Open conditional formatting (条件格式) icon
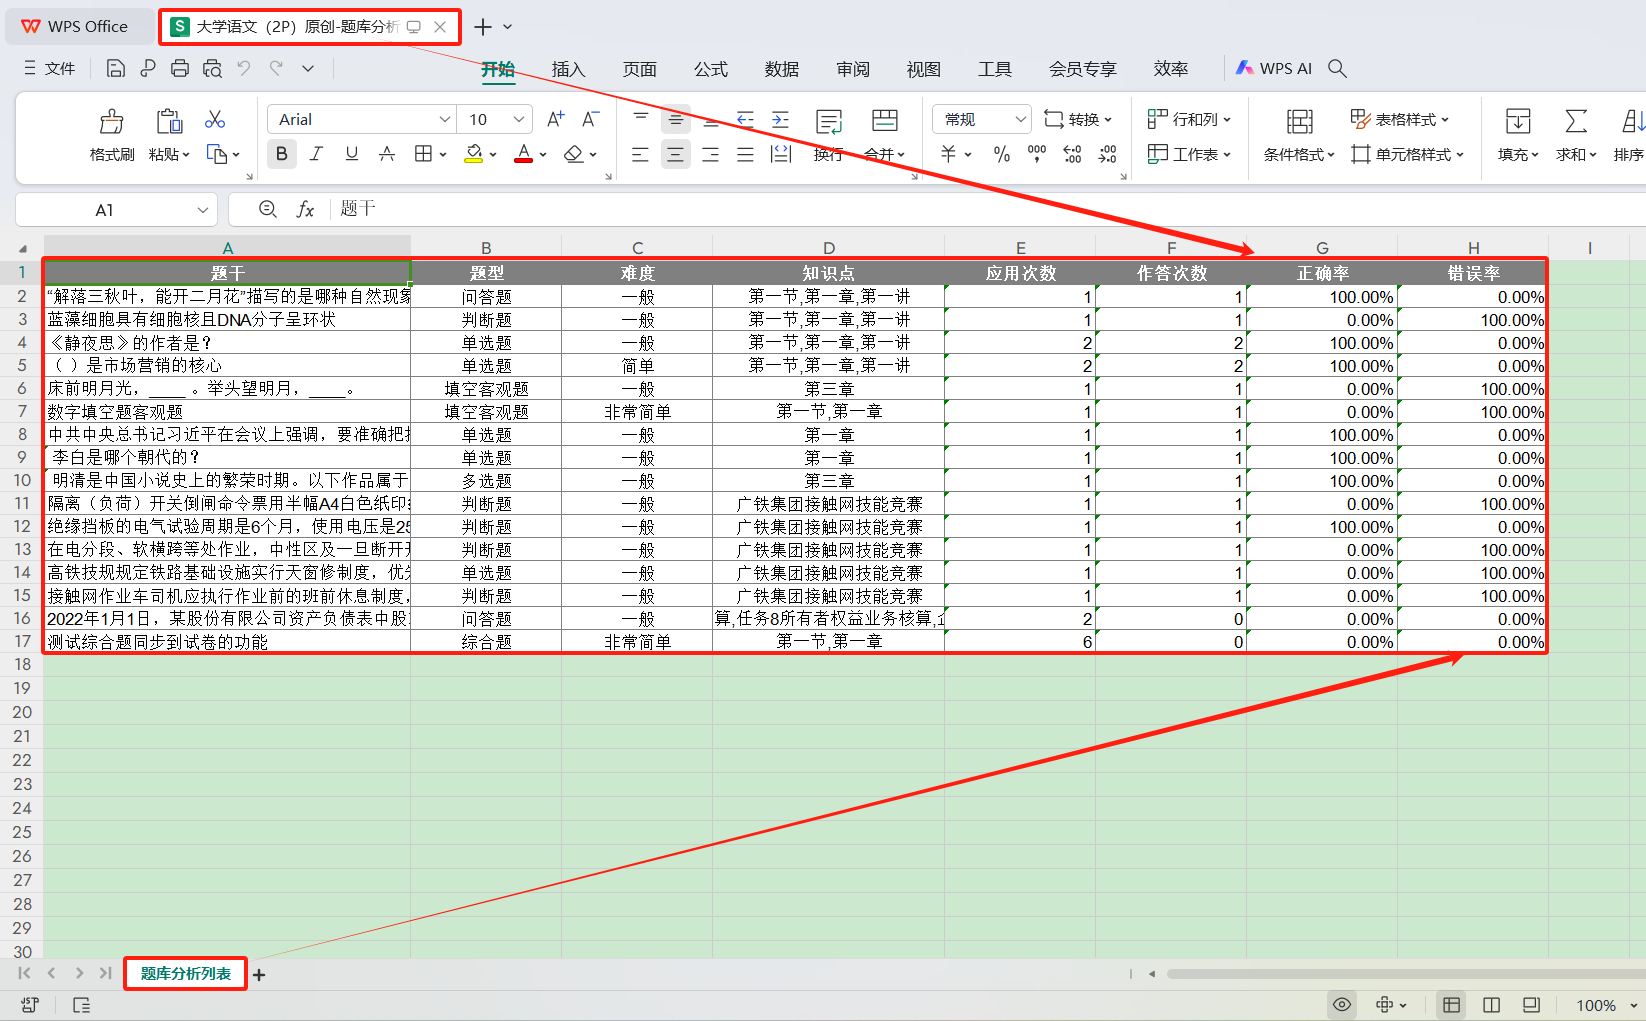This screenshot has height=1021, width=1646. (x=1299, y=122)
